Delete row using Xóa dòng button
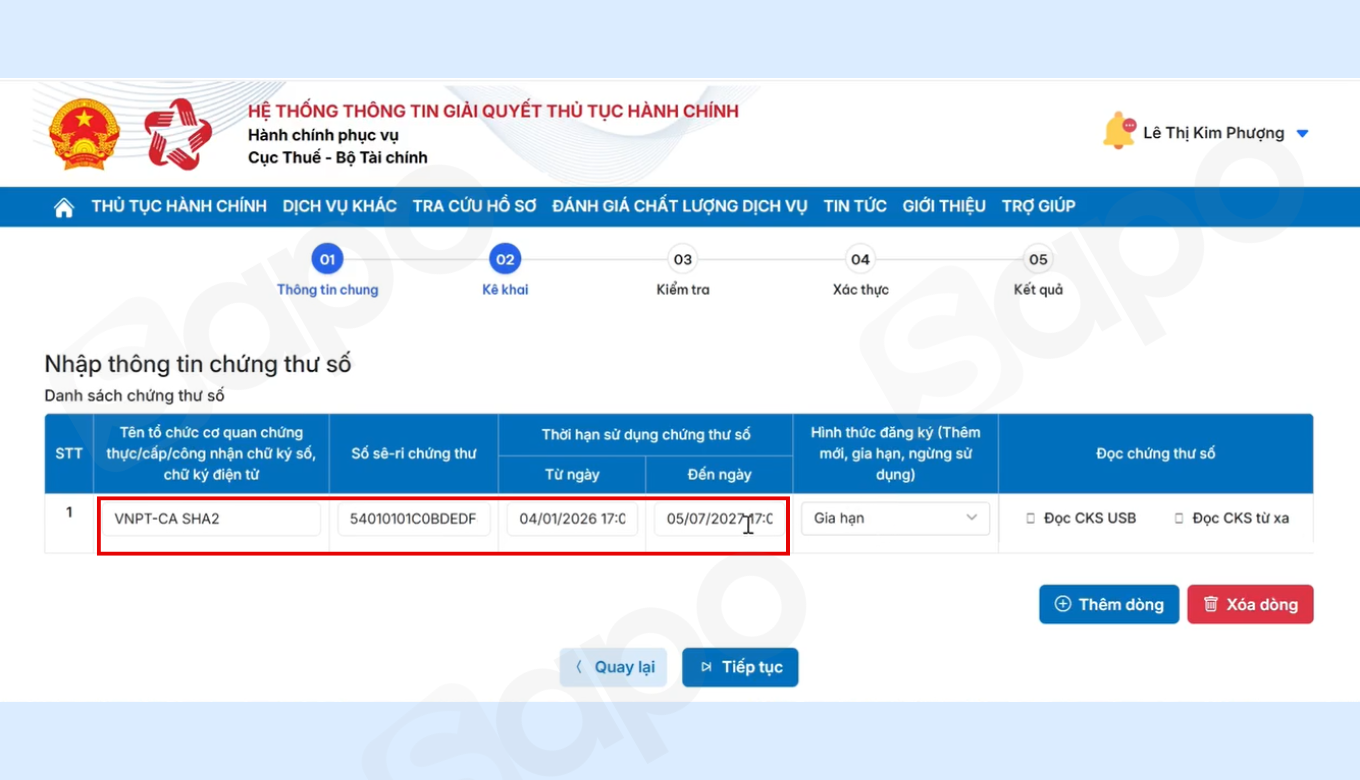This screenshot has width=1360, height=780. point(1250,604)
